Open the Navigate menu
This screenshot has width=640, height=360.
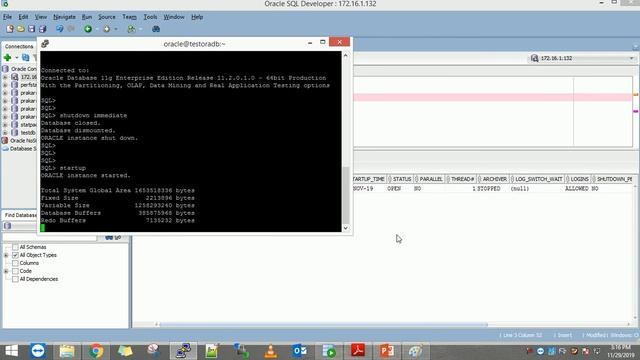coord(64,17)
